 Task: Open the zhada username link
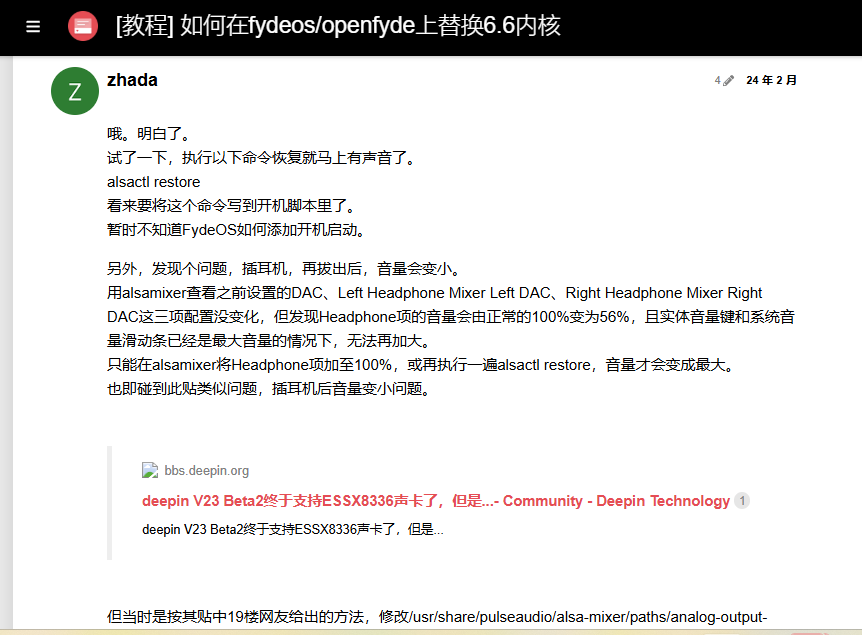click(x=132, y=80)
